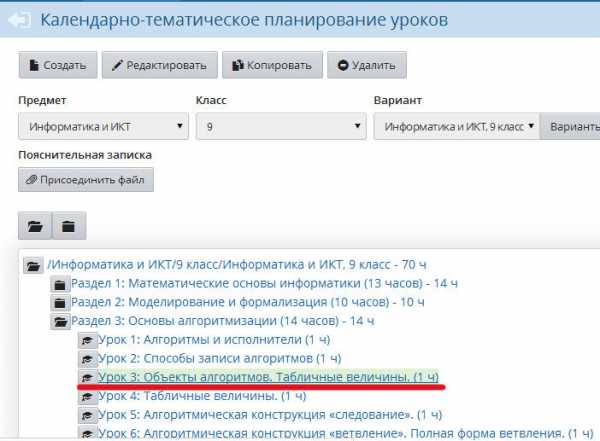
Task: Open Урок 5: Алгоритмическая конструкция «следование»
Action: [x=270, y=415]
